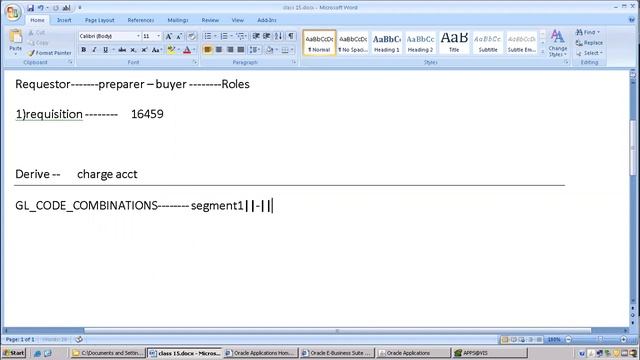Open the Office button menu

point(13,12)
